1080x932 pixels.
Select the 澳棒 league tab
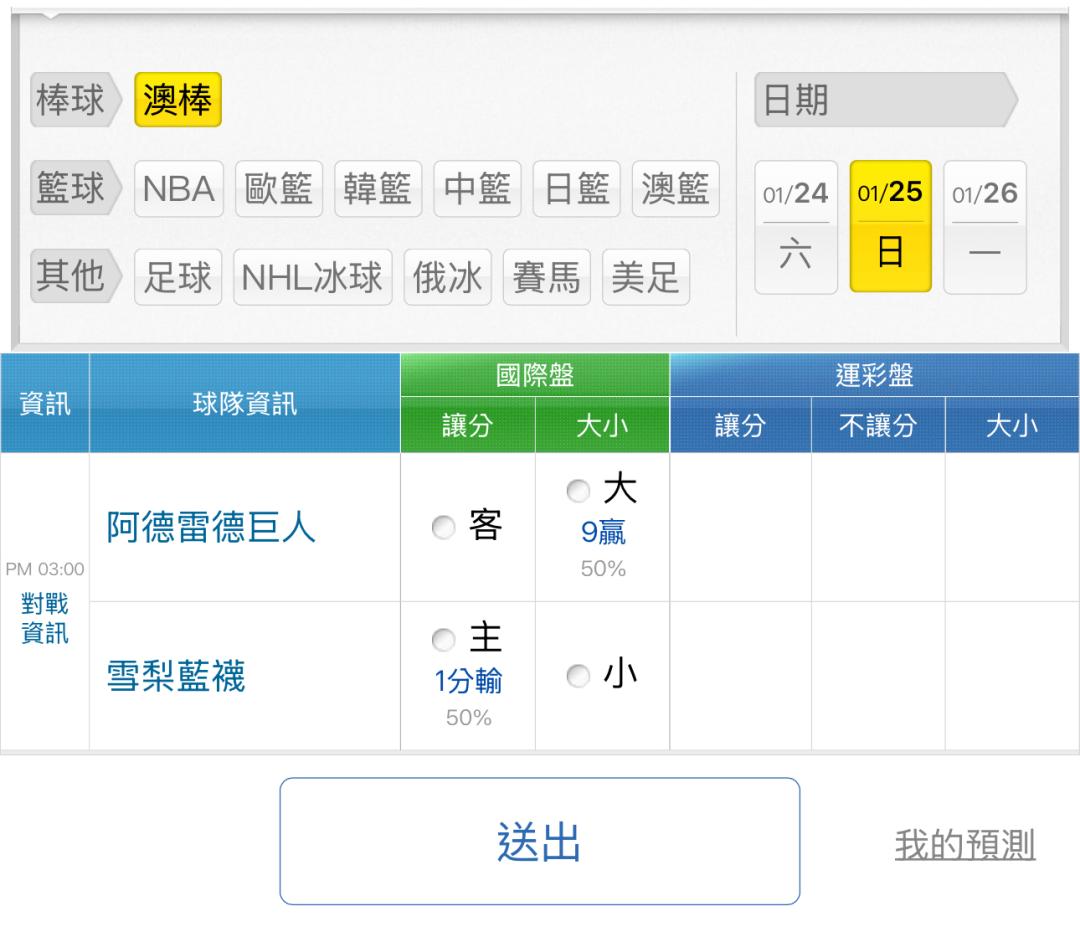pos(178,102)
